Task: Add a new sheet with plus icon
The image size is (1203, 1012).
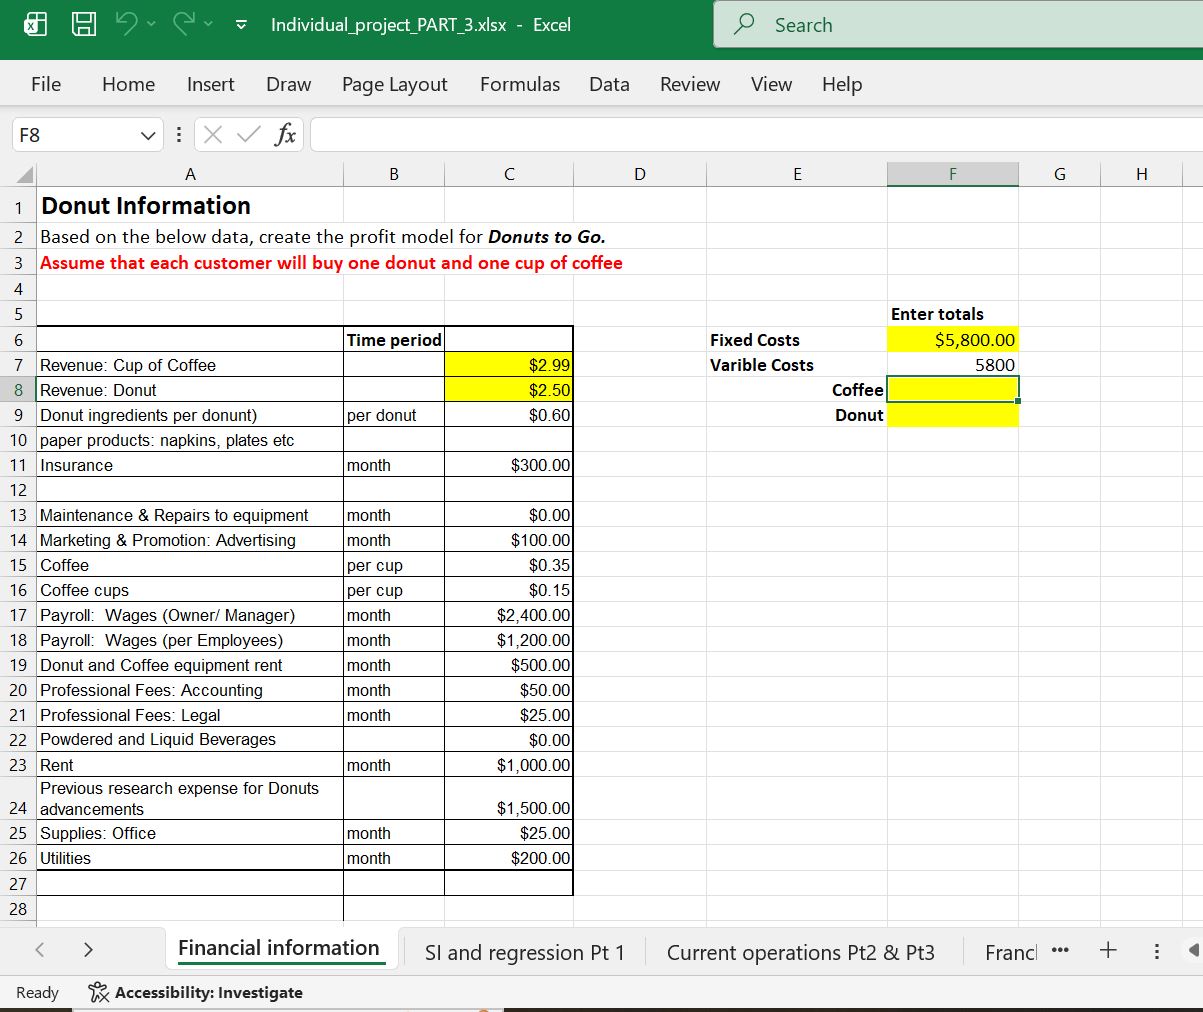Action: coord(1108,951)
